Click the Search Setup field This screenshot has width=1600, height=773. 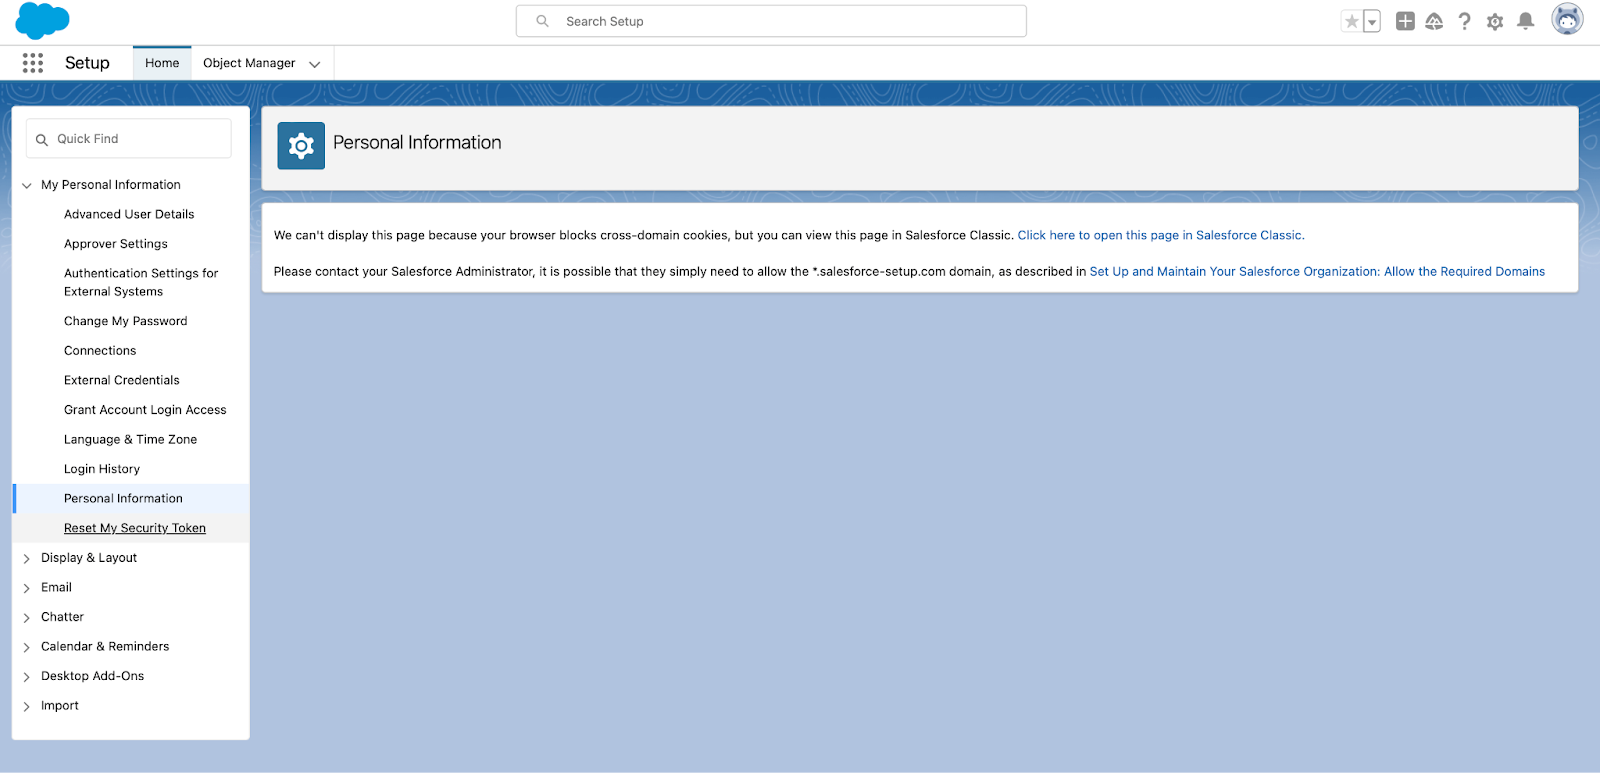point(771,21)
